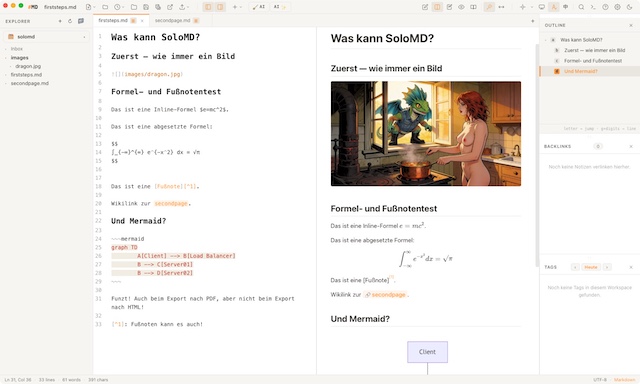Toggle the right sidebar panel button
This screenshot has width=640, height=384.
[220, 7]
